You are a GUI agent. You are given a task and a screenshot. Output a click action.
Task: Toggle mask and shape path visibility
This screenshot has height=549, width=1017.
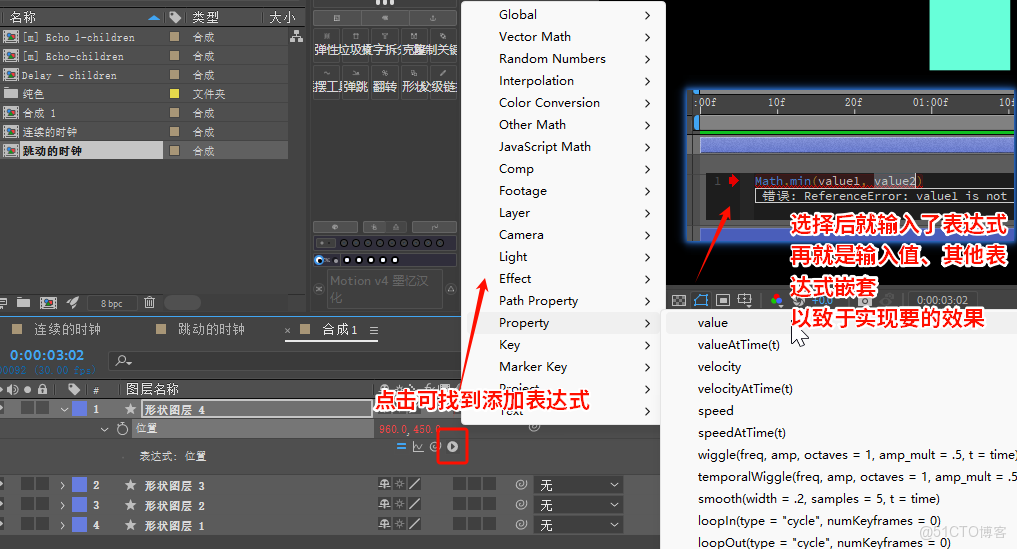pos(701,300)
